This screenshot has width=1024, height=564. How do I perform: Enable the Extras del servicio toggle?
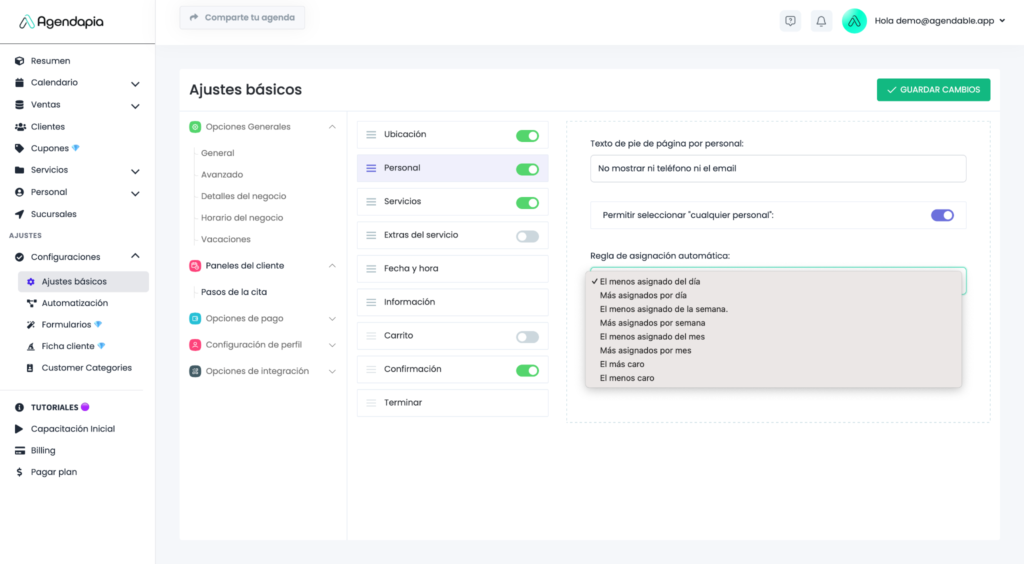click(x=527, y=236)
